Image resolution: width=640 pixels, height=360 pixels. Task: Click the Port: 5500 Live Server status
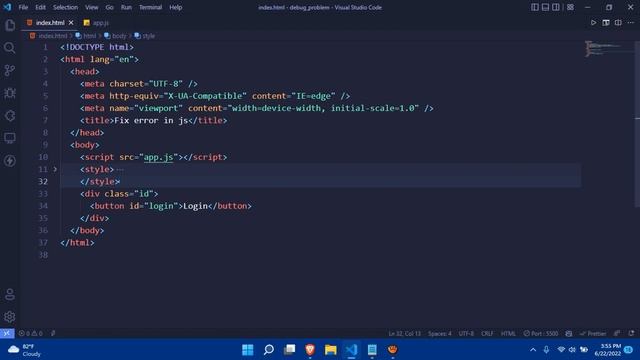coord(541,333)
